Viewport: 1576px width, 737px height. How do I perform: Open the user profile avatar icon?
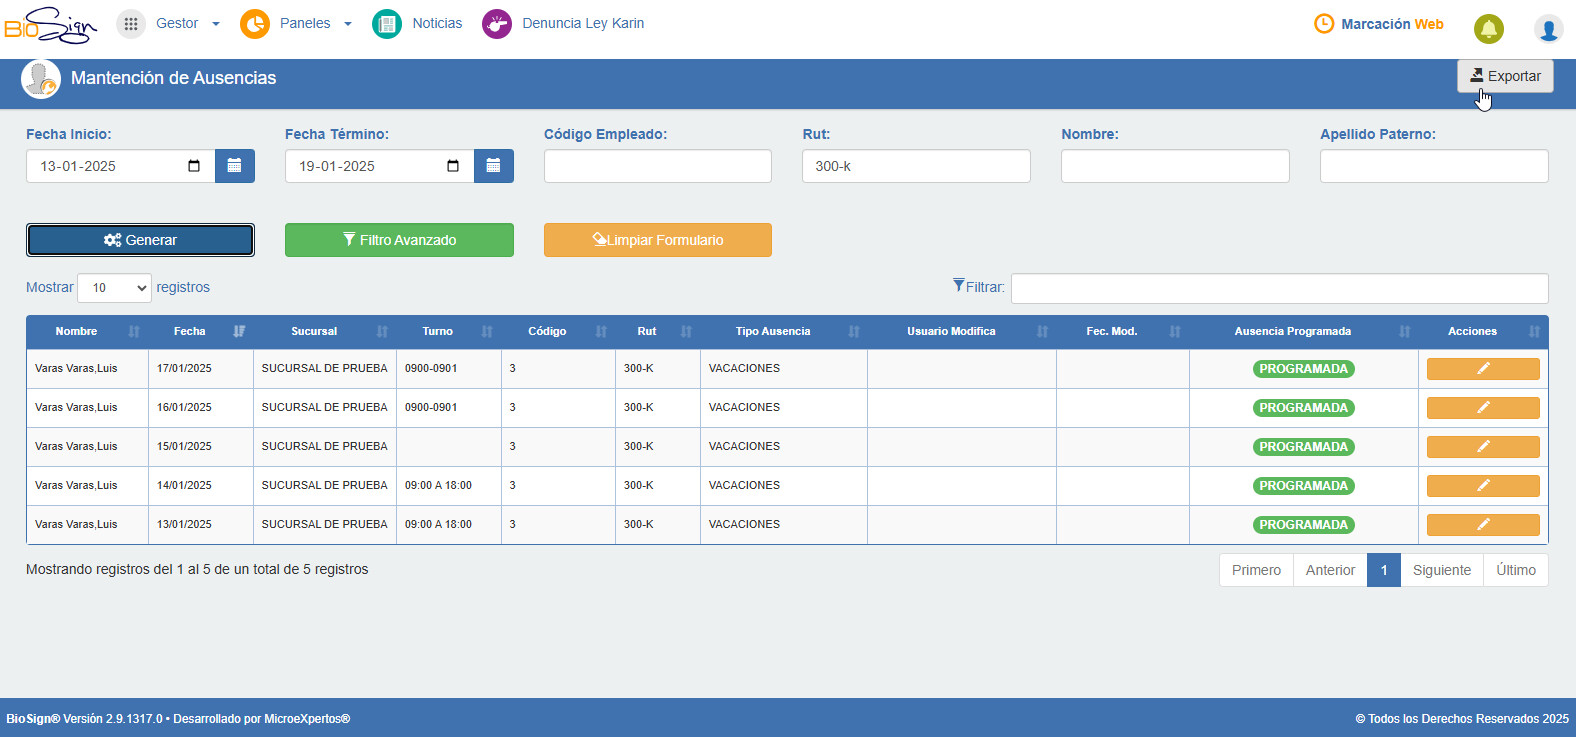click(1548, 29)
